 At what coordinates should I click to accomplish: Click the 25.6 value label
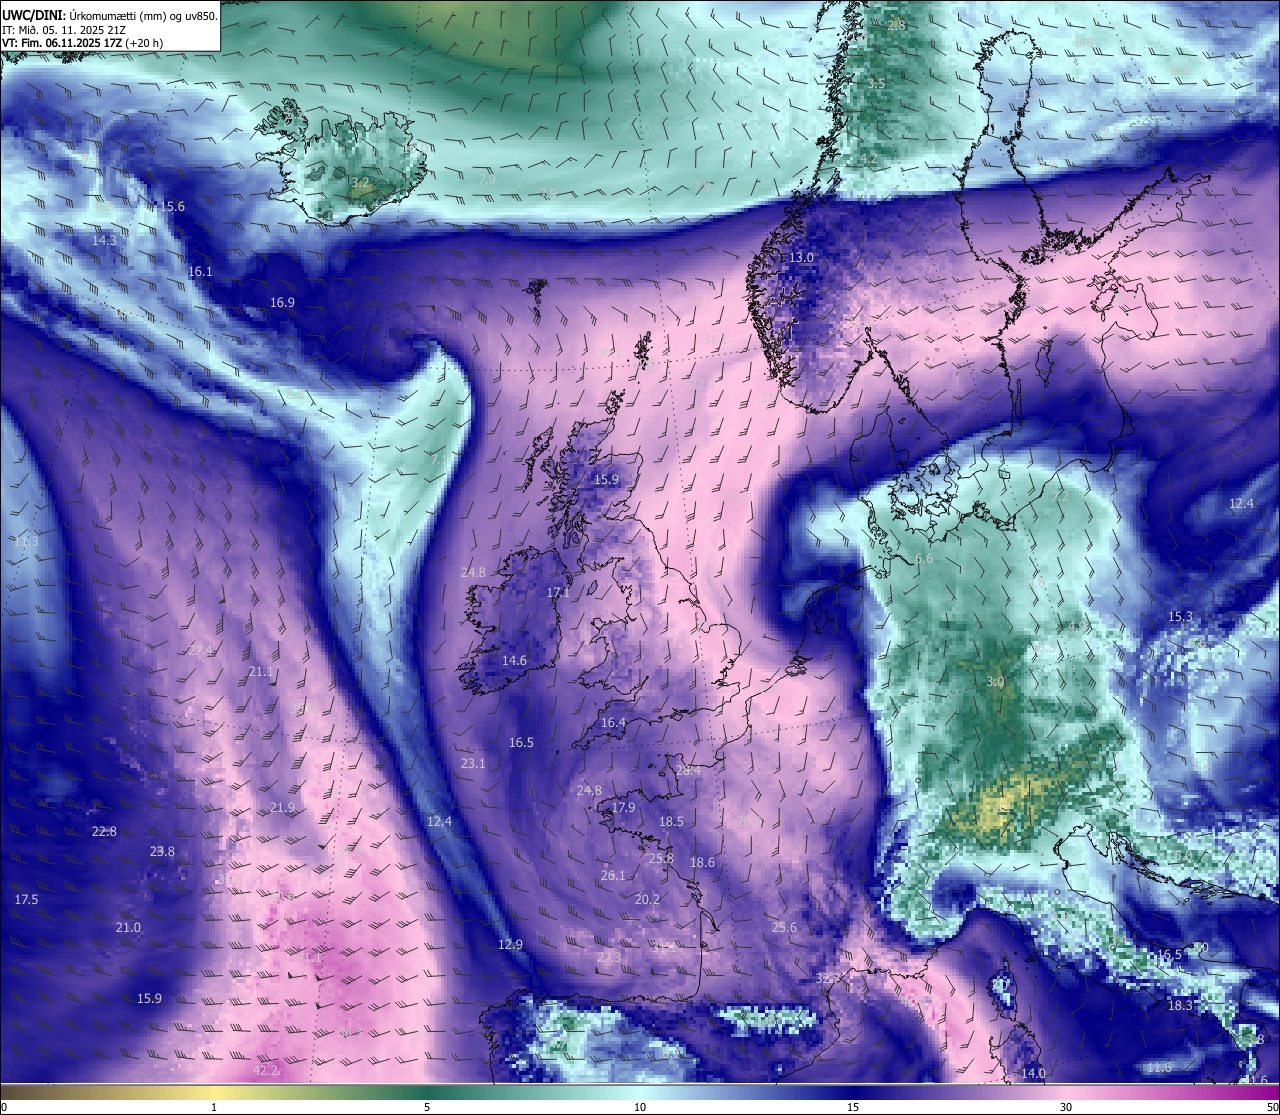pos(784,928)
